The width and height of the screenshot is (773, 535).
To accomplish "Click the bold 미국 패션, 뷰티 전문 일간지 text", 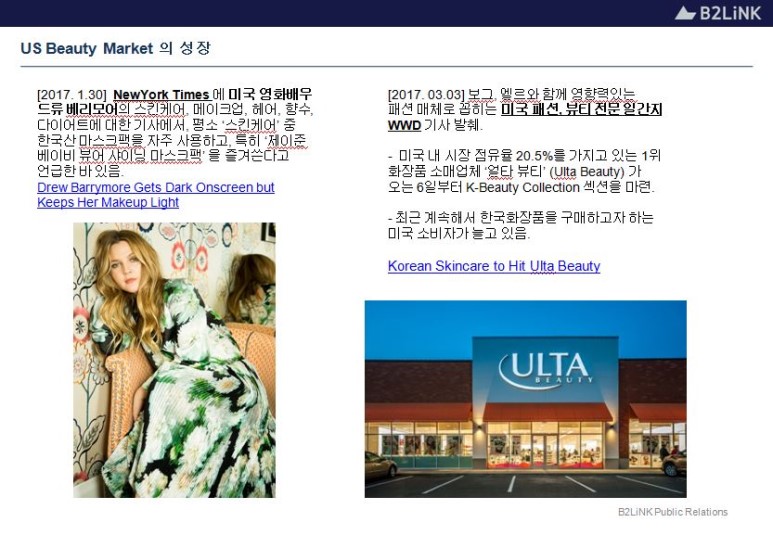I will pos(581,110).
